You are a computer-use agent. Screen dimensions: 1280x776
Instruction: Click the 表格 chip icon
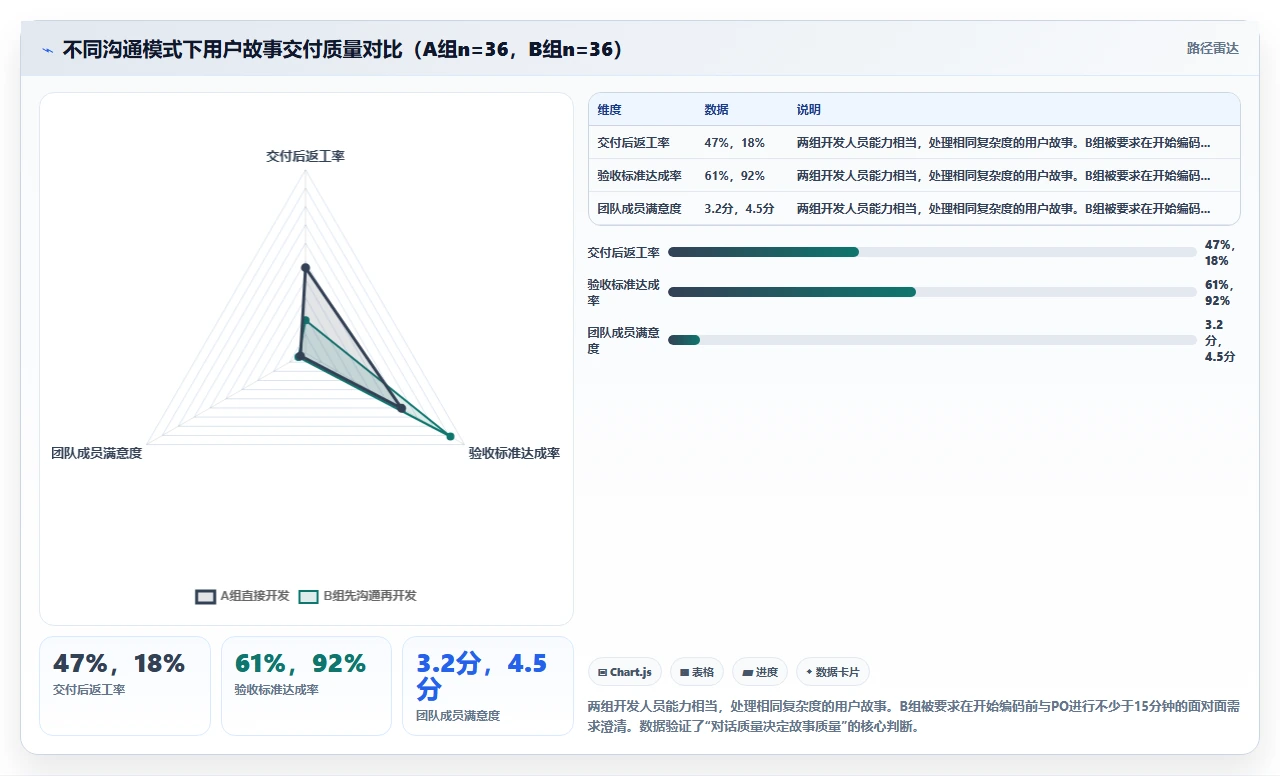684,672
